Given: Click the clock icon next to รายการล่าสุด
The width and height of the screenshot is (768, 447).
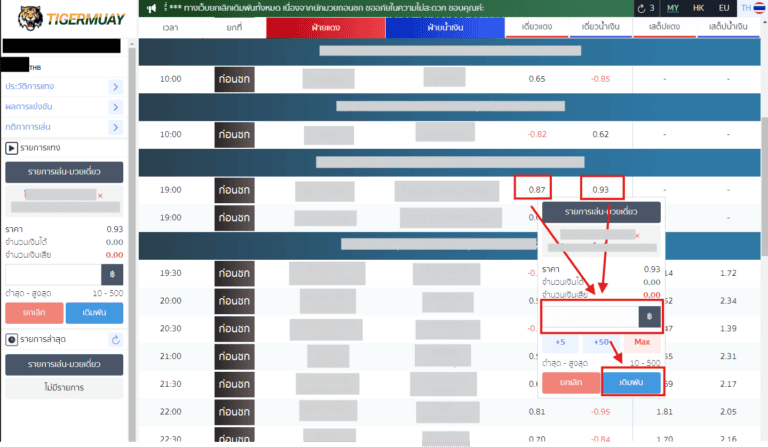Looking at the screenshot, I should [x=12, y=340].
